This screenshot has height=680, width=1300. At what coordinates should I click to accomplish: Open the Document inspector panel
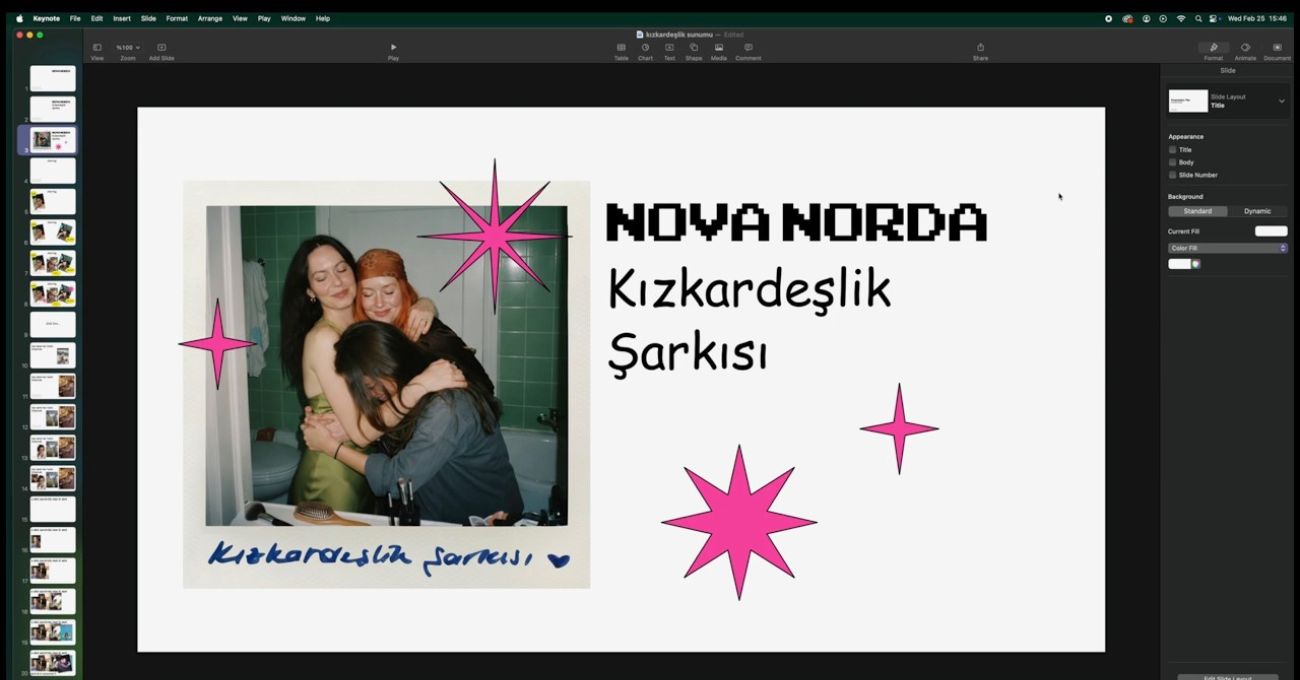(1277, 51)
